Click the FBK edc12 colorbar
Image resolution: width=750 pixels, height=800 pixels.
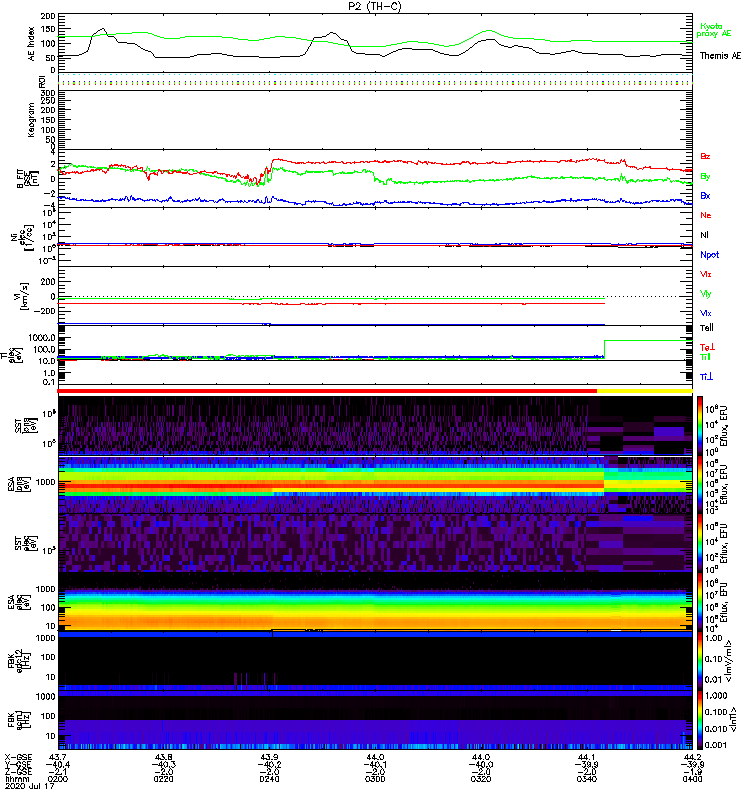coord(700,661)
